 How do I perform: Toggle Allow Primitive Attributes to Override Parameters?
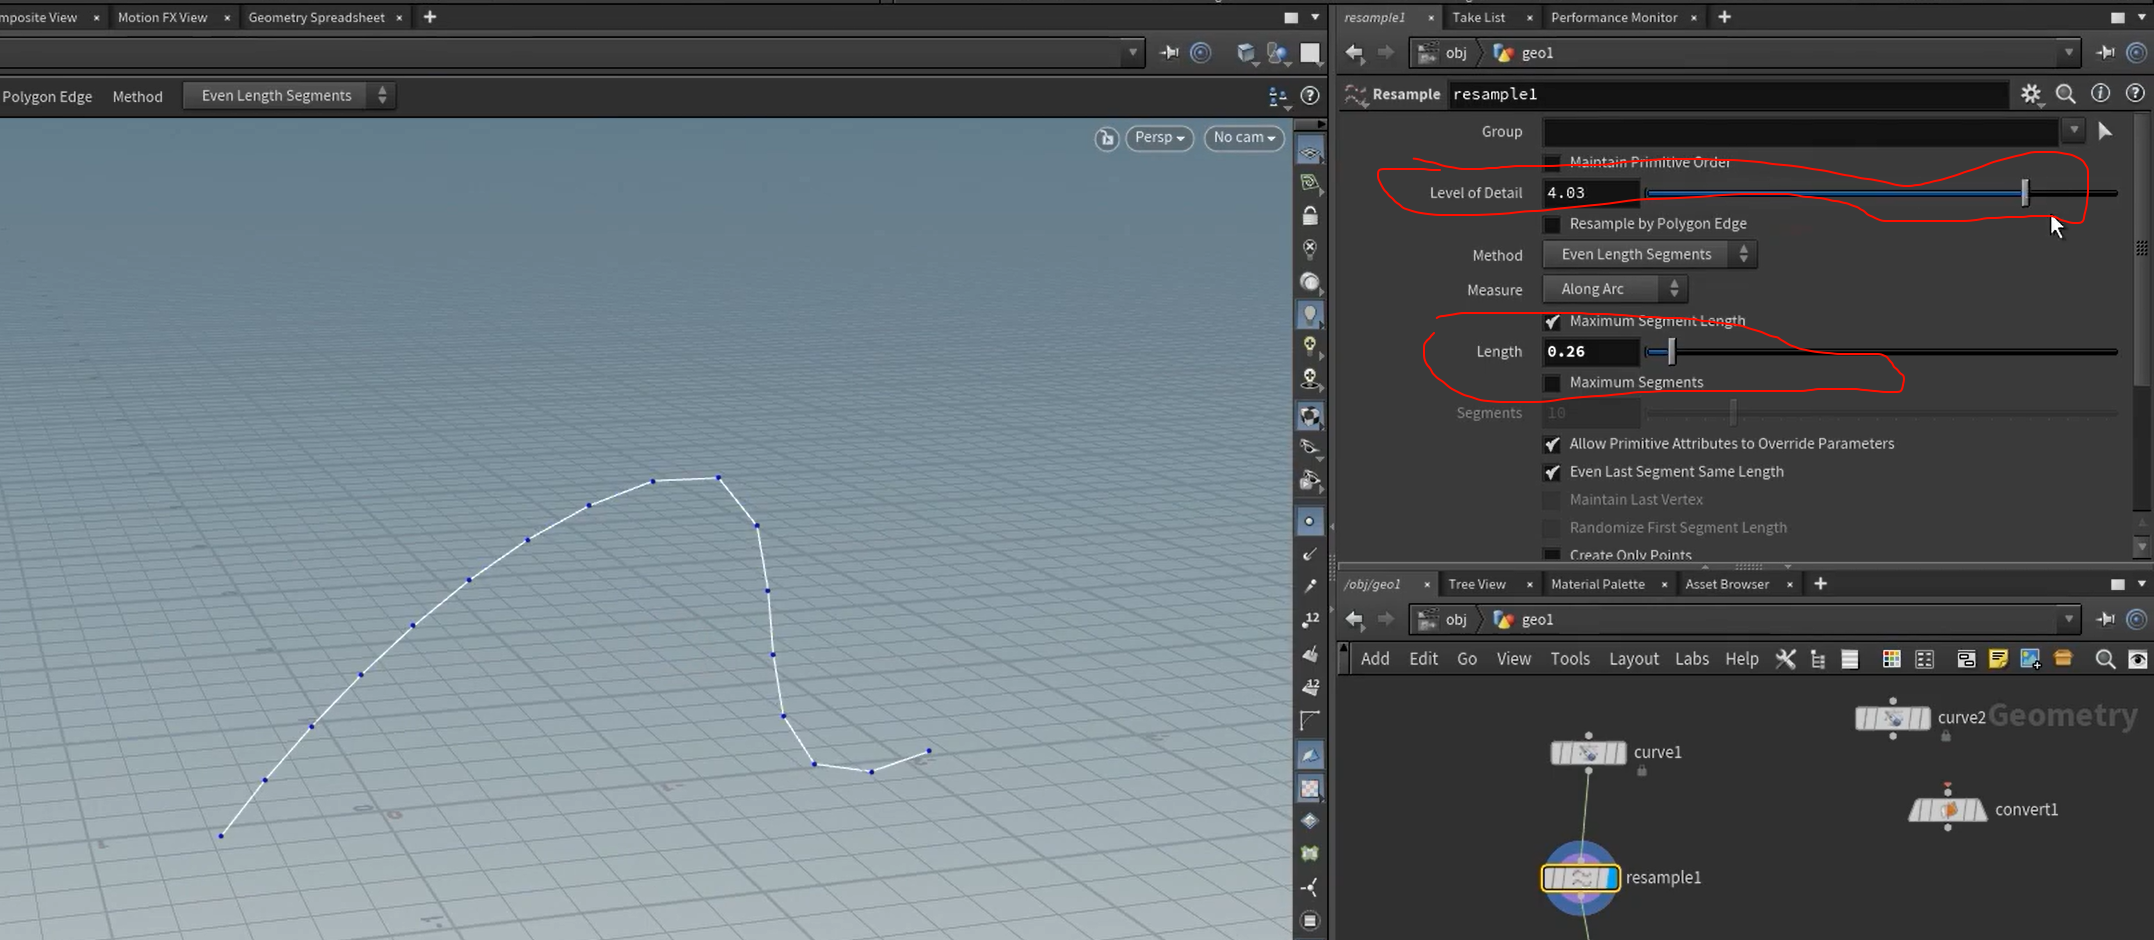click(x=1552, y=444)
